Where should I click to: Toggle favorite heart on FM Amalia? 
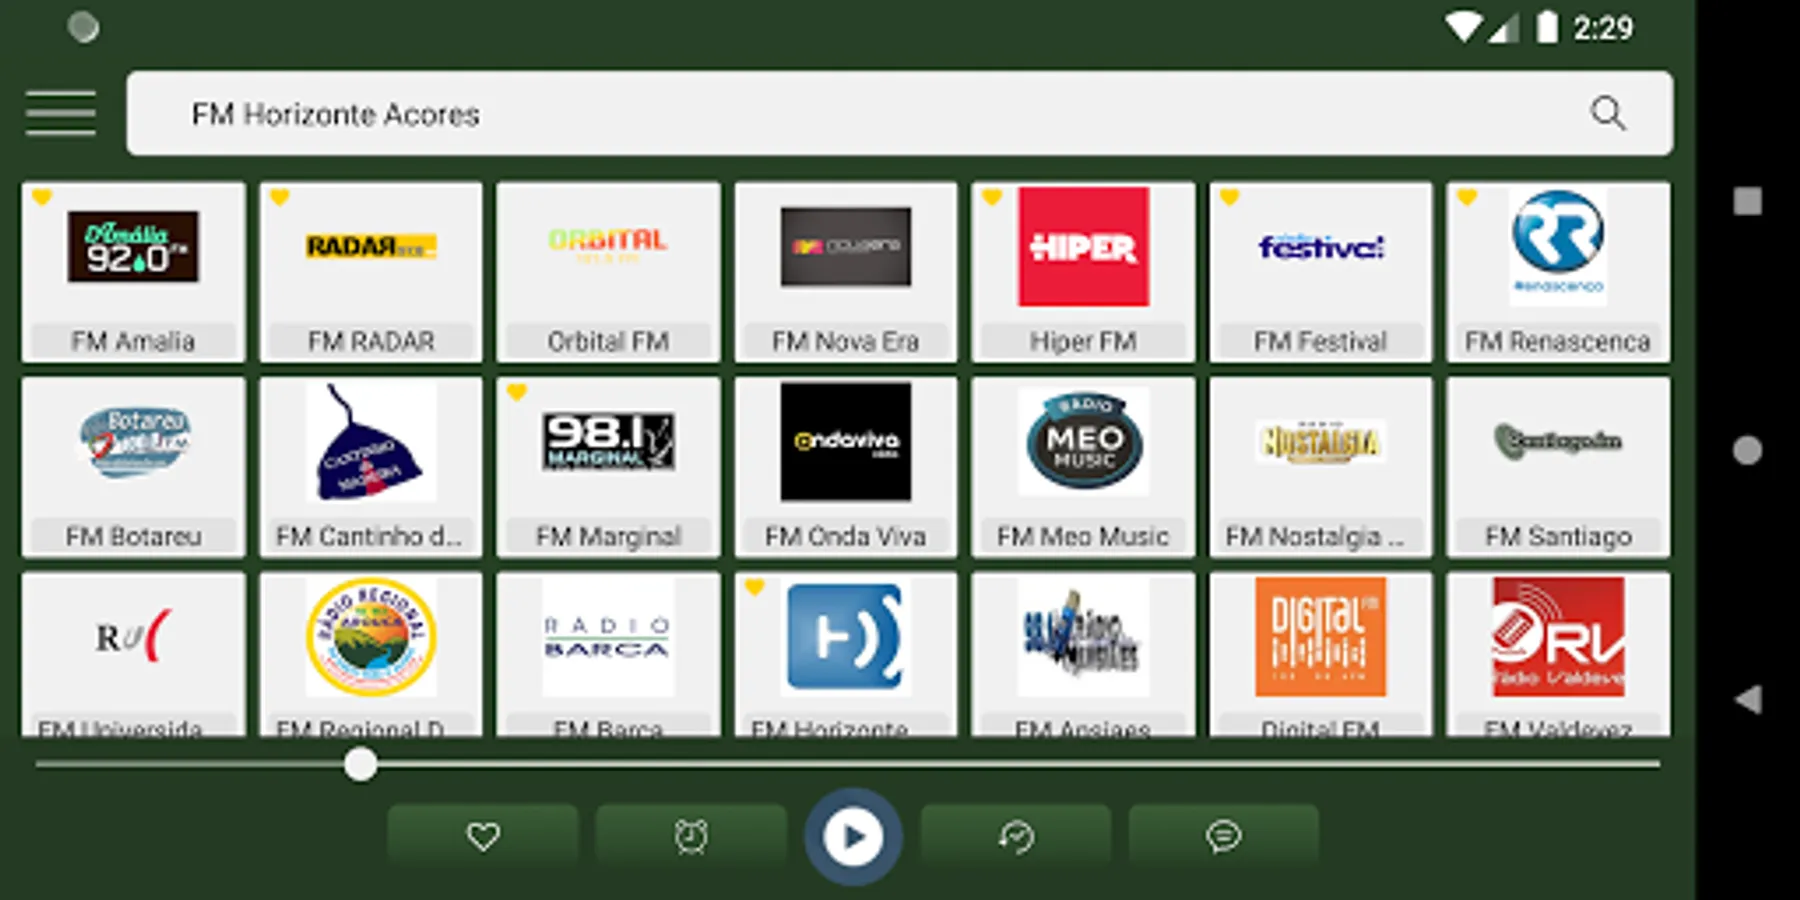pos(42,197)
